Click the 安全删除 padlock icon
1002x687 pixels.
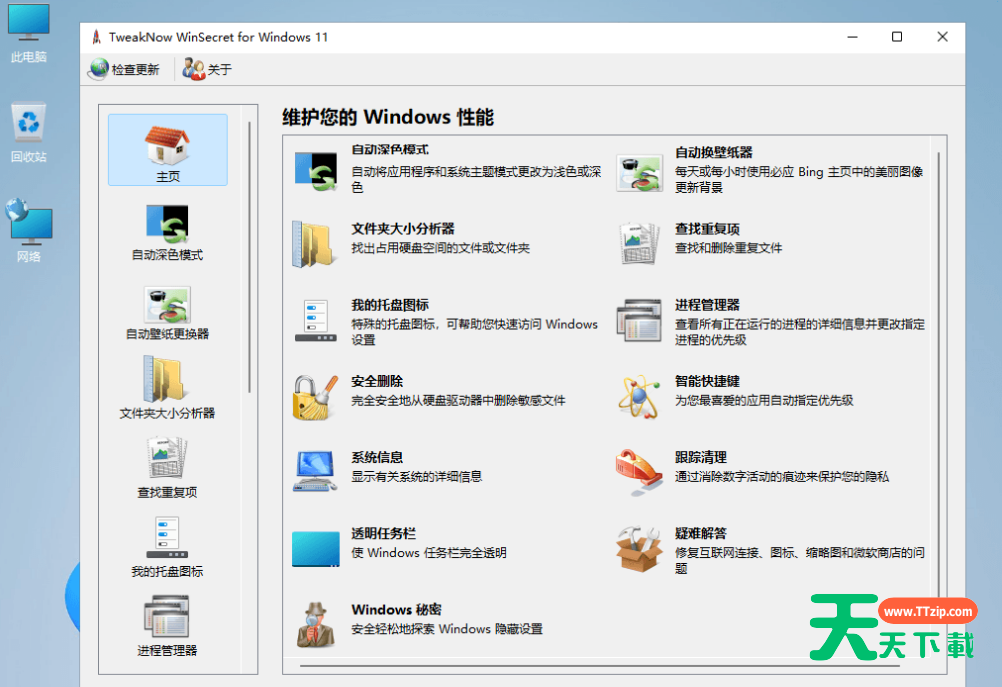point(315,397)
